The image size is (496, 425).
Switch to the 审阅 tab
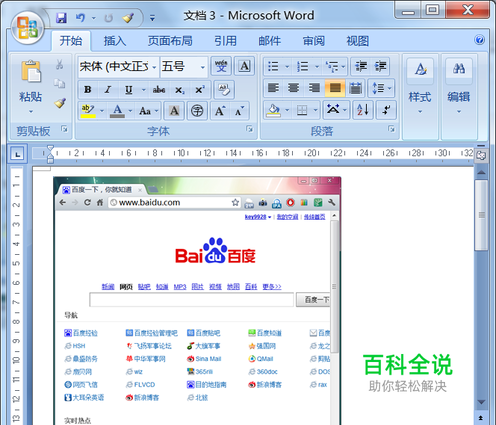tap(314, 41)
